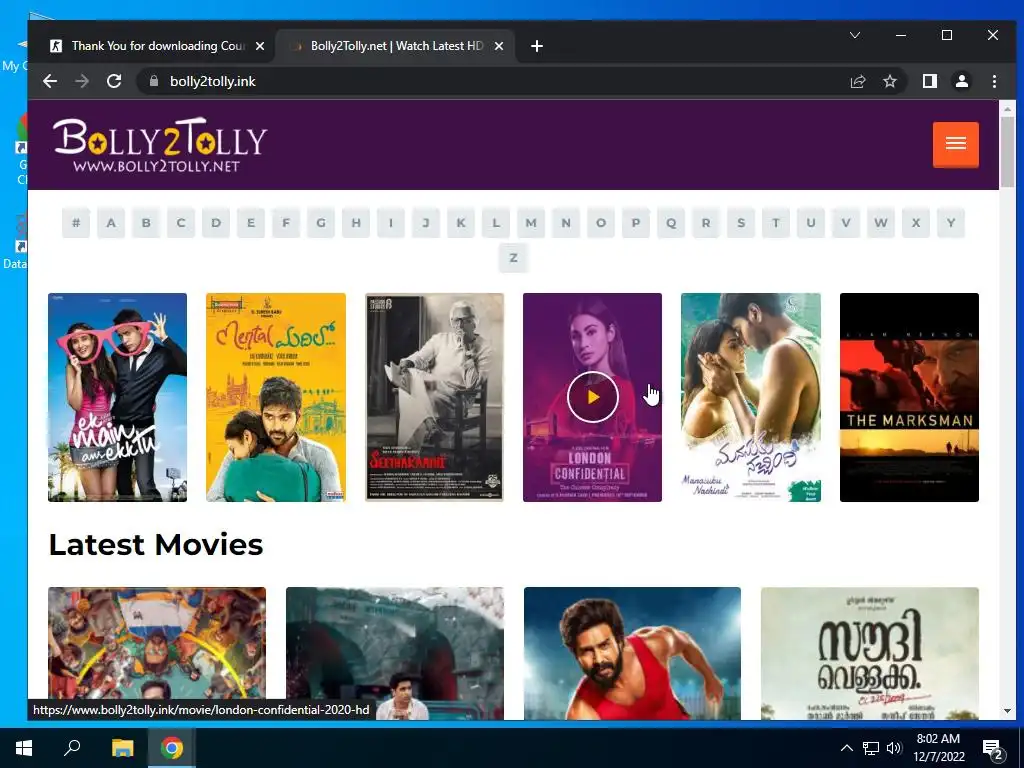Open latest movie with stone bridge scene

[394, 653]
